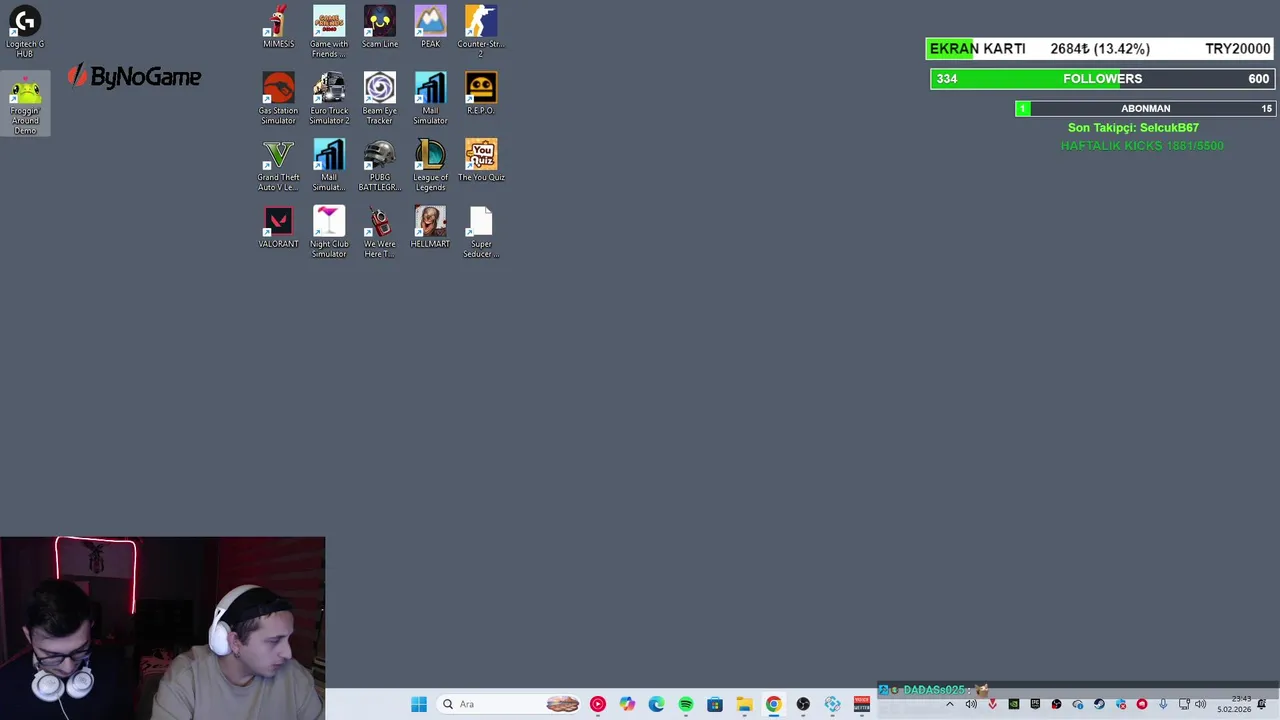This screenshot has width=1280, height=720.
Task: Launch Microsoft Edge from the taskbar
Action: point(656,704)
